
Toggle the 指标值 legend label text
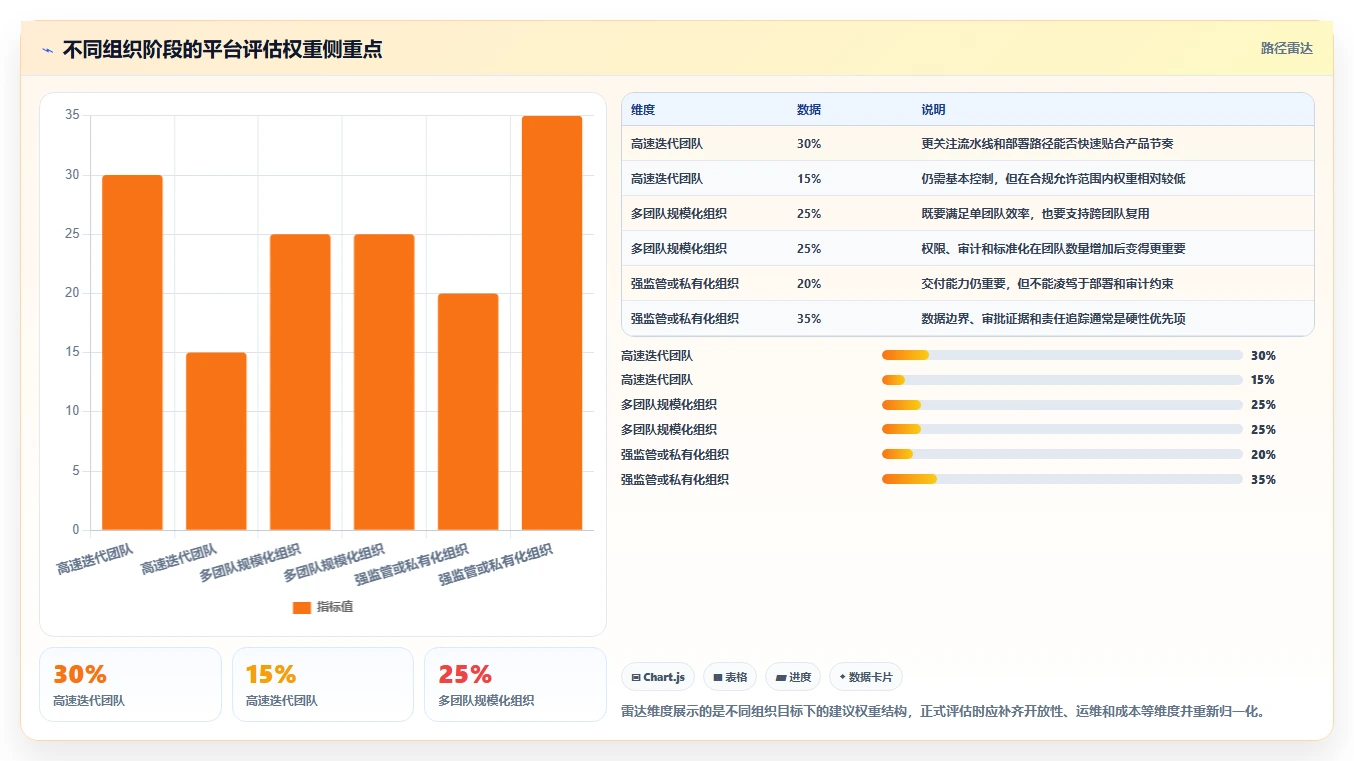click(x=335, y=607)
